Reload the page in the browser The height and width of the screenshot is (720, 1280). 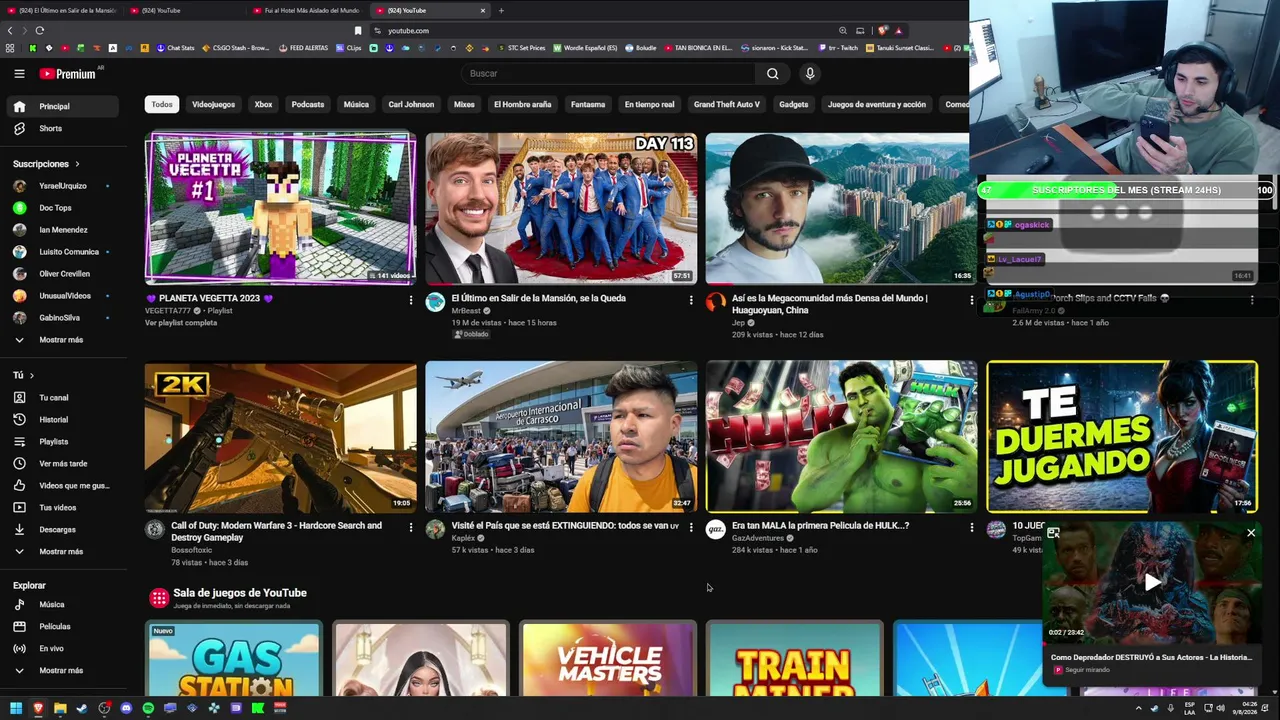pyautogui.click(x=39, y=31)
